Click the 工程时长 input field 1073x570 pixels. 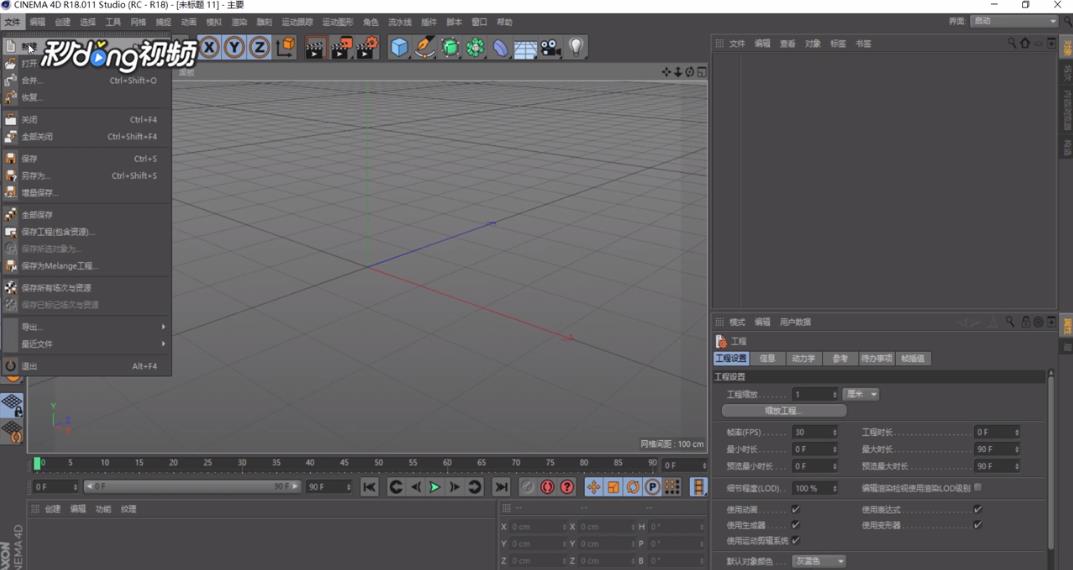997,432
